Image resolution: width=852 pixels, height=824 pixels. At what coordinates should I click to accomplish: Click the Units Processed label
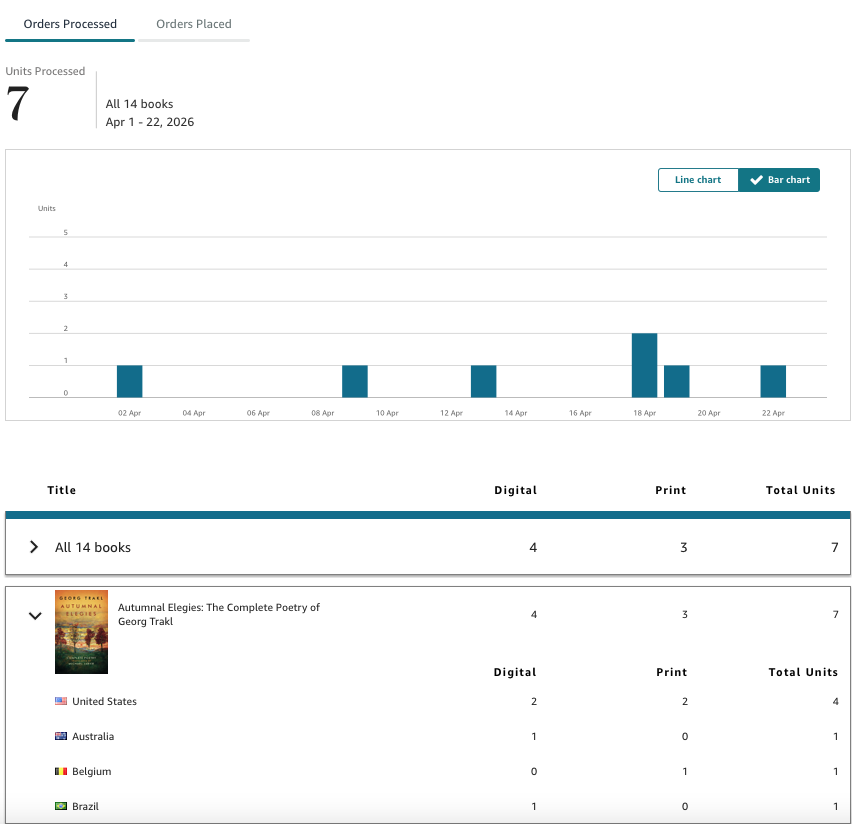pos(45,71)
